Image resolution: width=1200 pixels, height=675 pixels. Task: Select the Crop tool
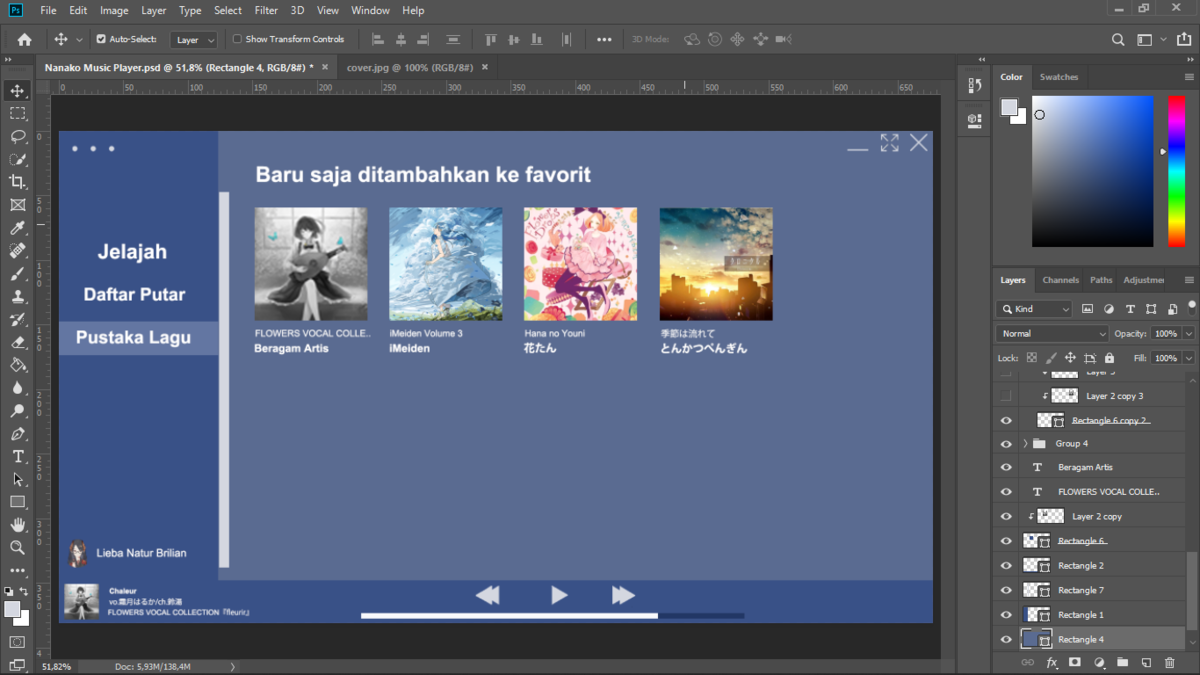(x=17, y=181)
